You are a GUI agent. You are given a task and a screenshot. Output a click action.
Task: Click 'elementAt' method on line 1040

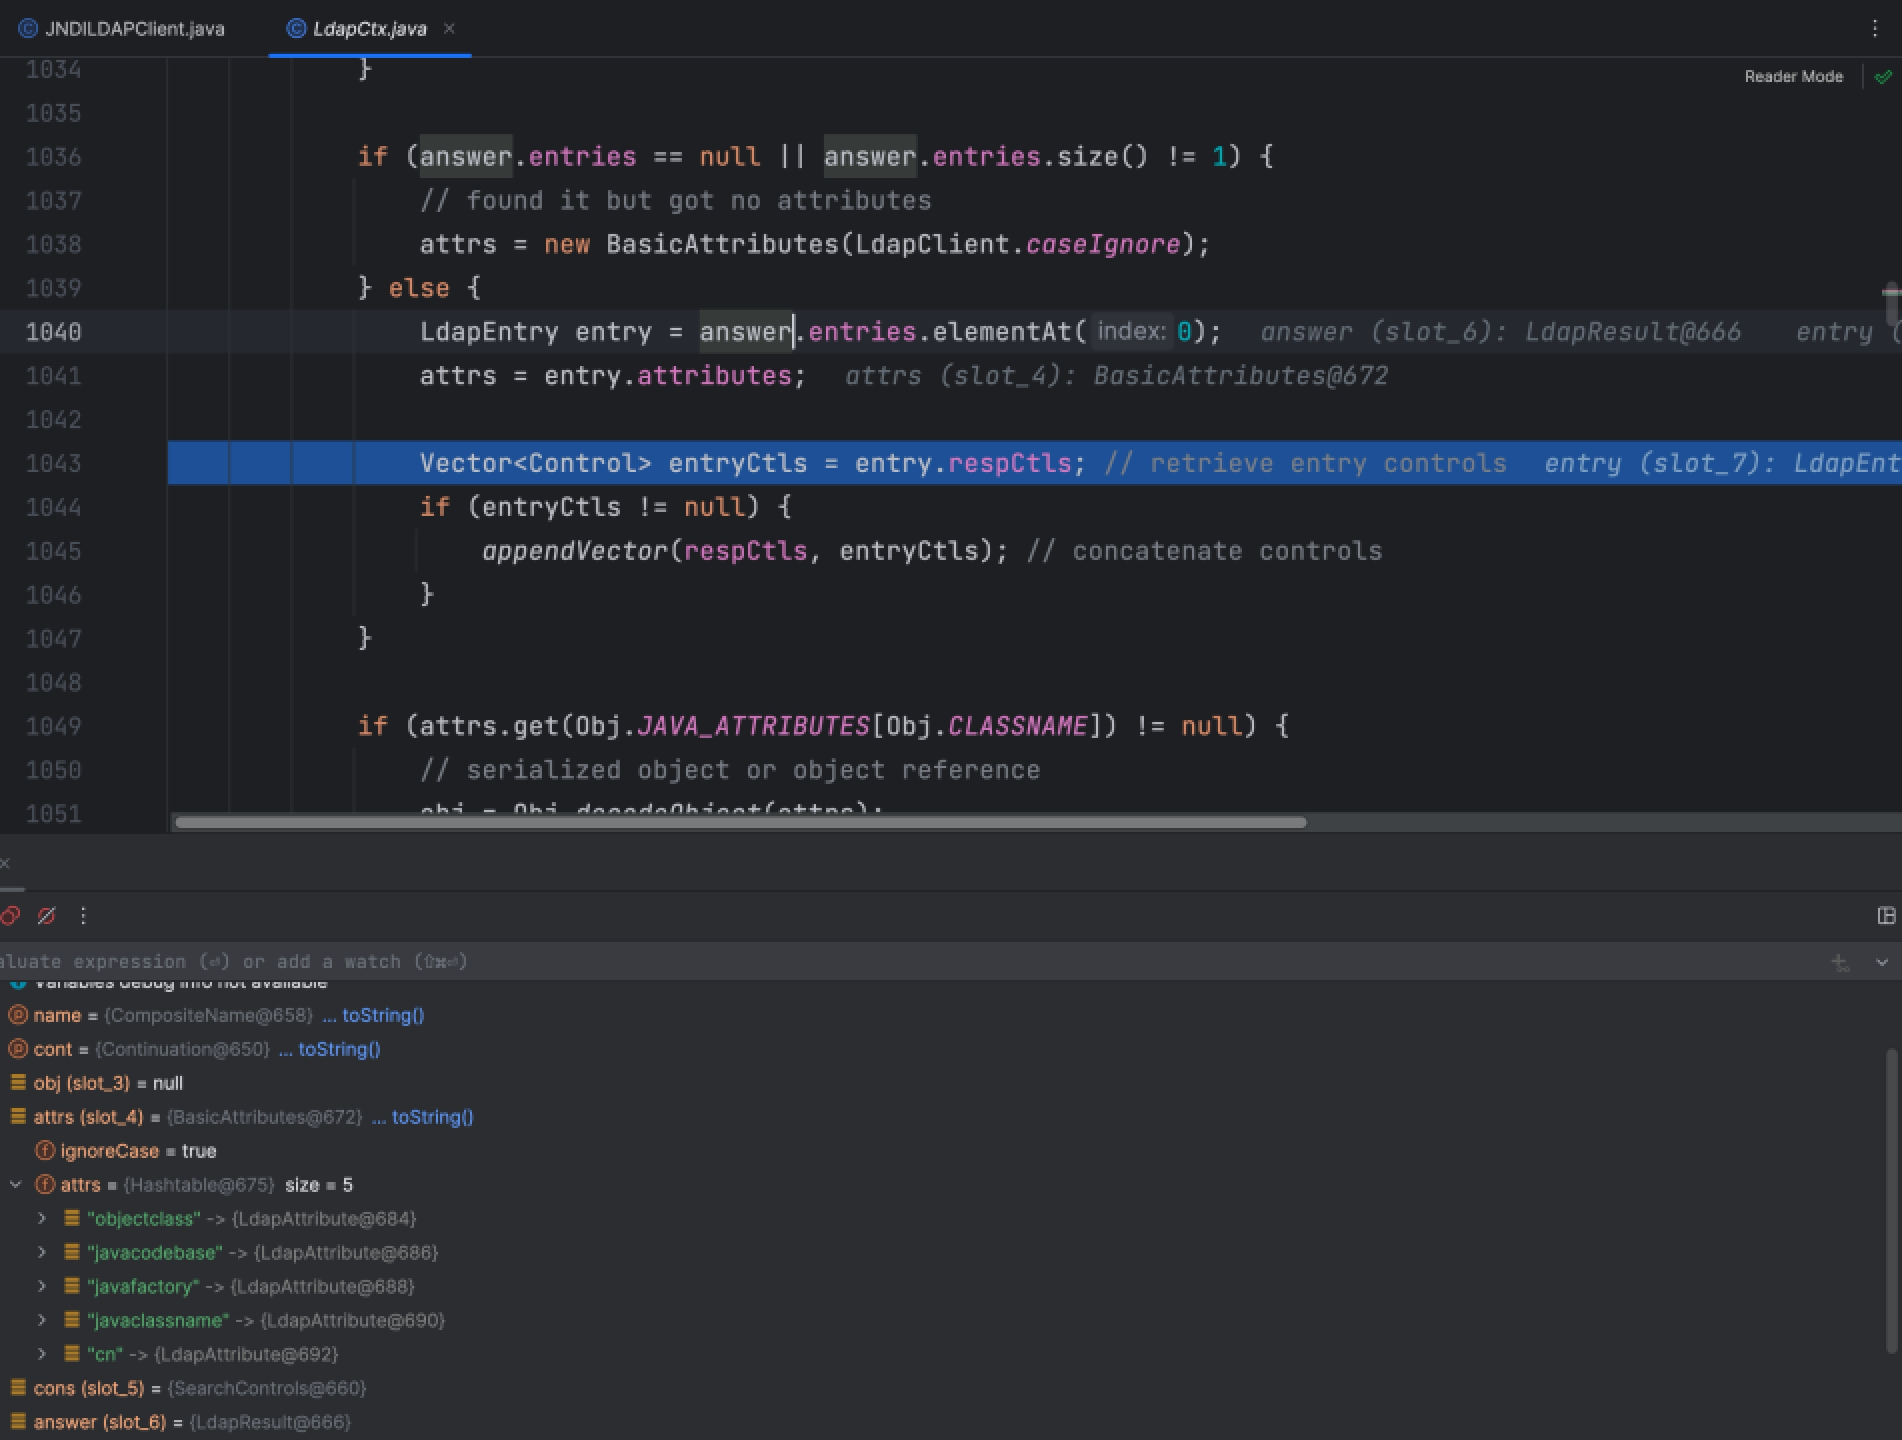[1002, 332]
